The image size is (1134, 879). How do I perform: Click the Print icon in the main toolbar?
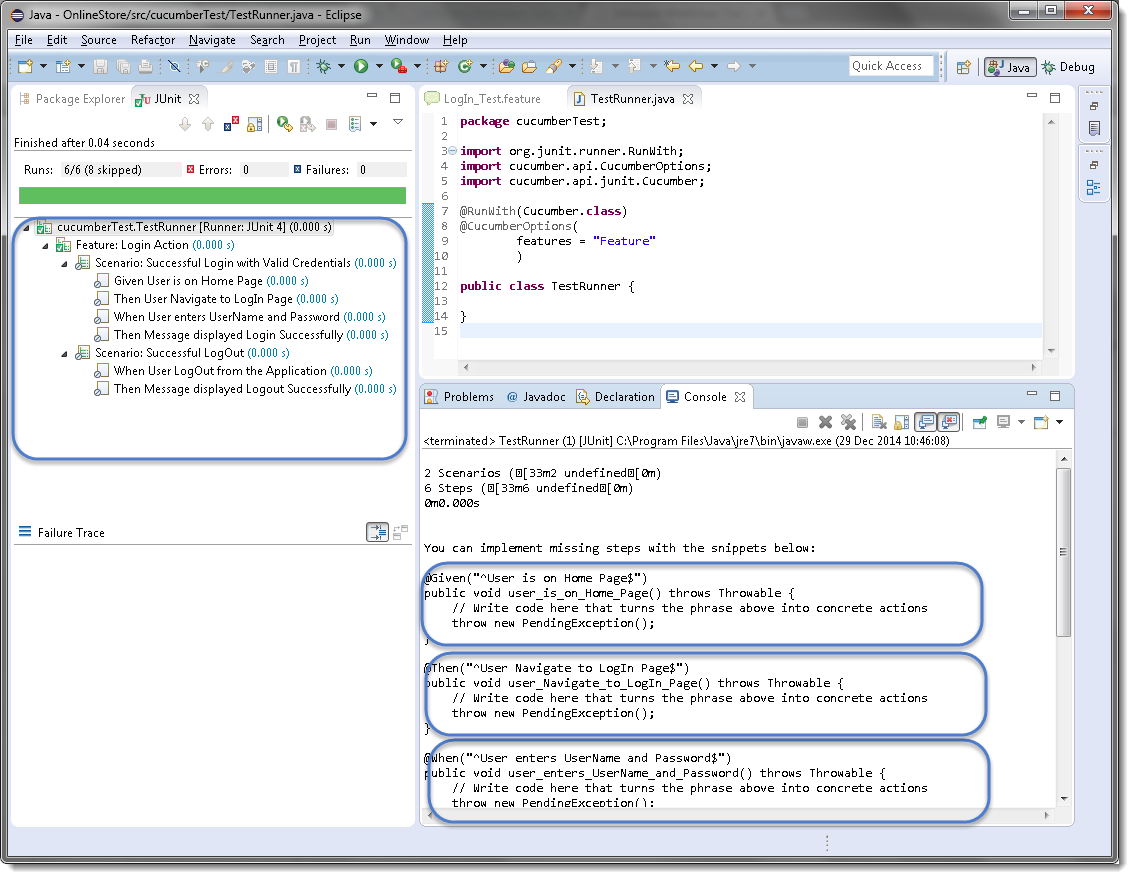[x=145, y=67]
